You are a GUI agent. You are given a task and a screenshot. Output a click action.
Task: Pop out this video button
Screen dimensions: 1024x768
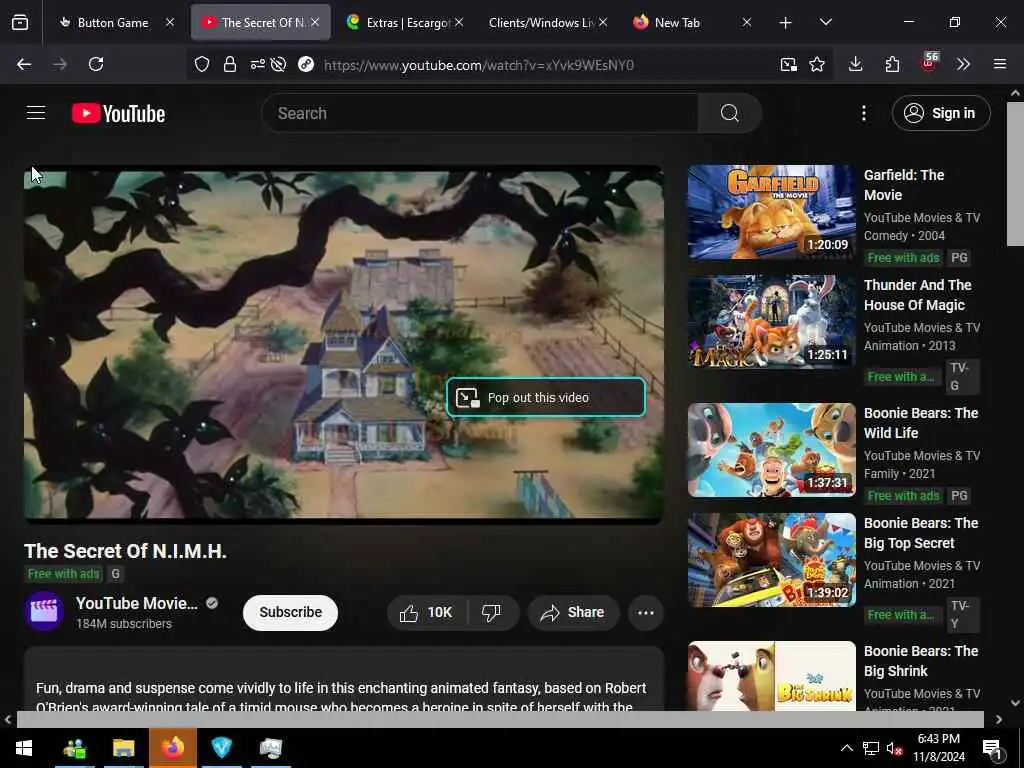pyautogui.click(x=546, y=397)
